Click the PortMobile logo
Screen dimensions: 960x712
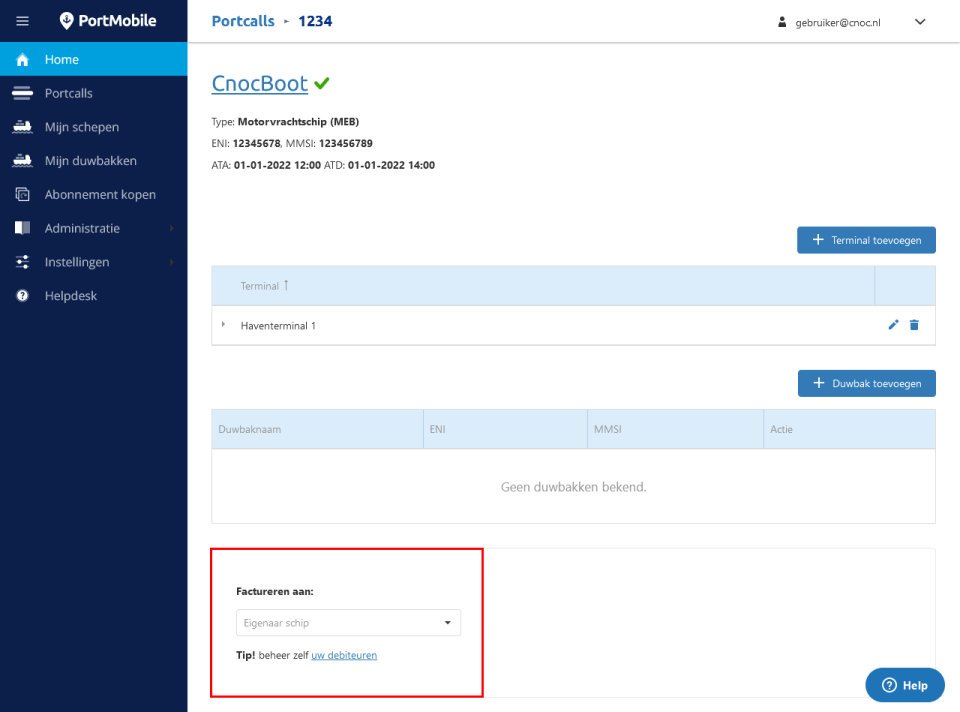tap(108, 21)
